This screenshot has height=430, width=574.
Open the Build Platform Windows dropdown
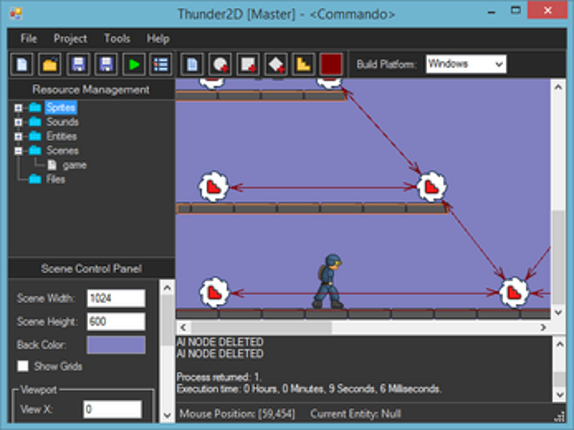click(x=466, y=64)
